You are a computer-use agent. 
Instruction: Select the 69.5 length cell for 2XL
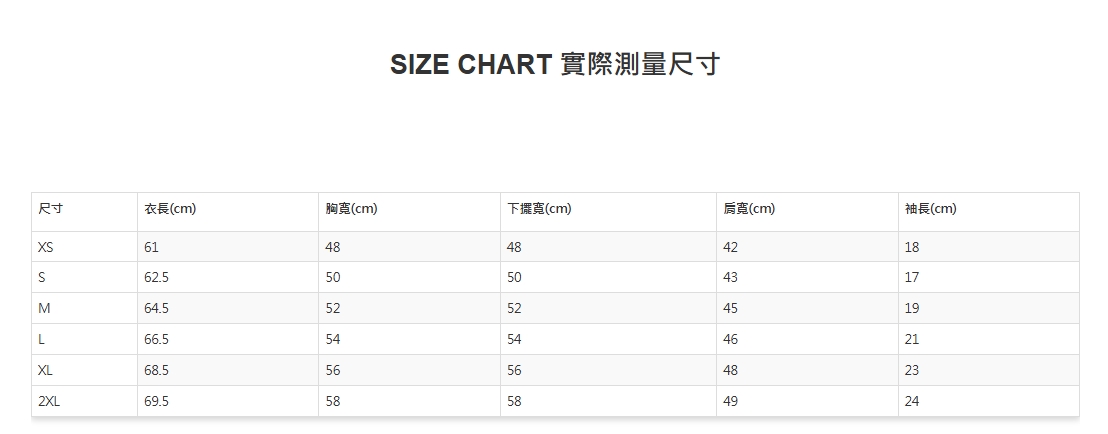click(x=157, y=401)
